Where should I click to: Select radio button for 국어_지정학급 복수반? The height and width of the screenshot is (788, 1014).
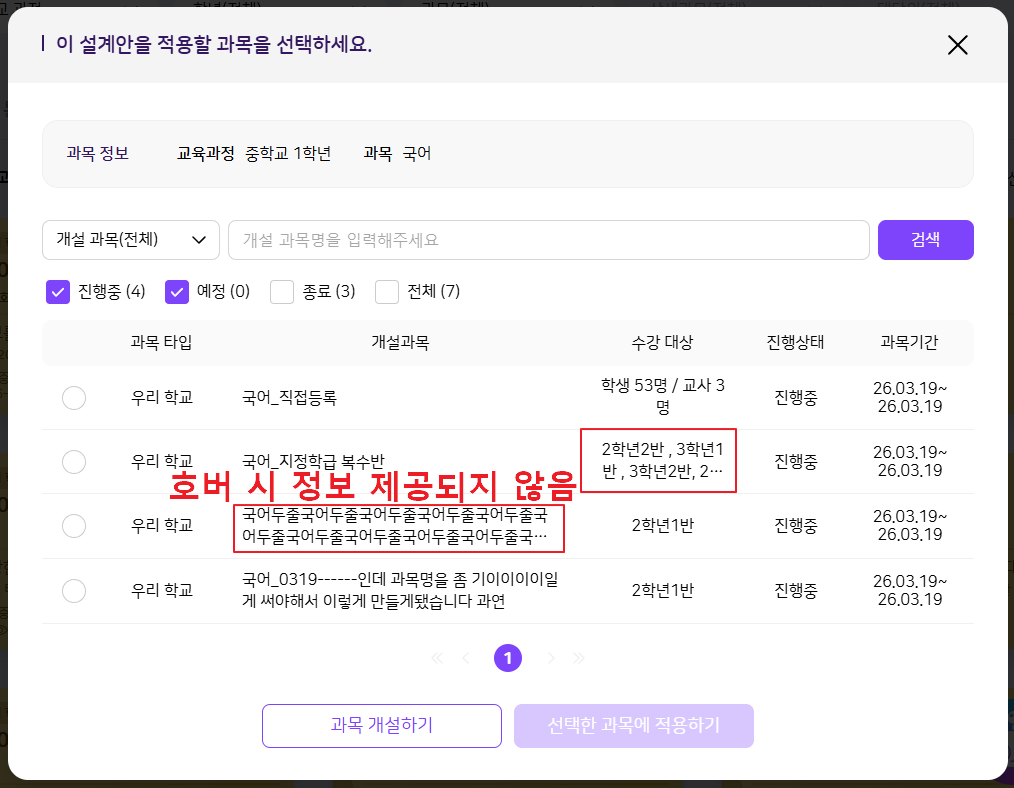point(74,462)
